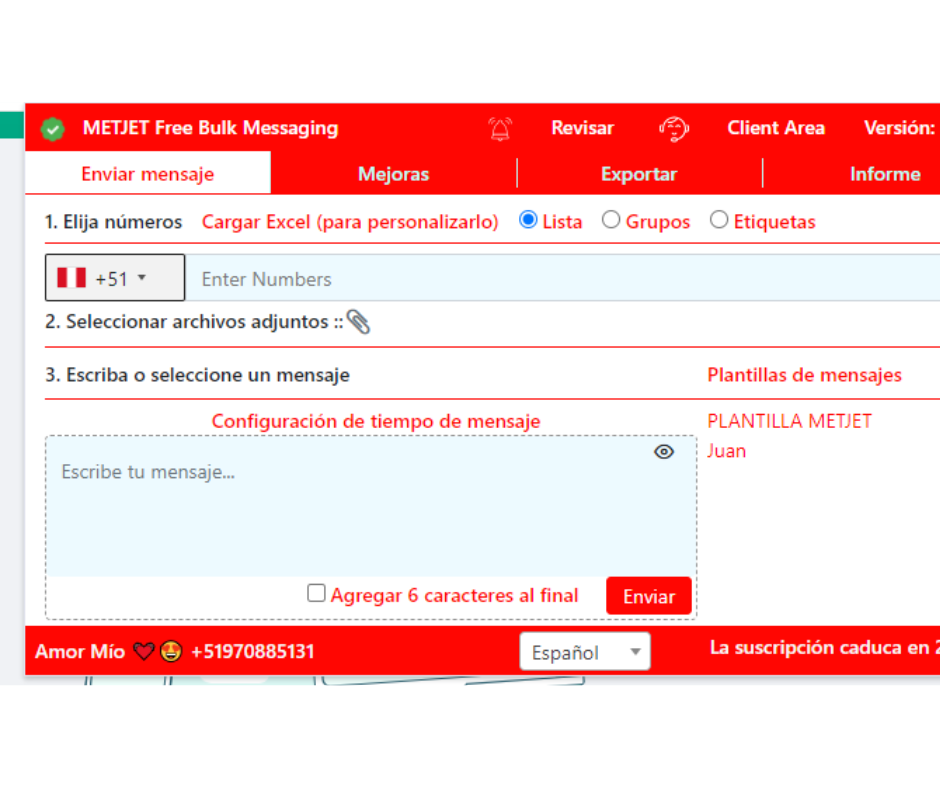Click the green verified shield icon

point(53,128)
